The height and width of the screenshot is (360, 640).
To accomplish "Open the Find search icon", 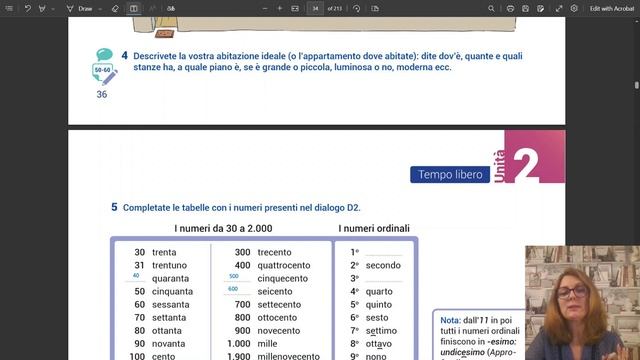I will (491, 8).
